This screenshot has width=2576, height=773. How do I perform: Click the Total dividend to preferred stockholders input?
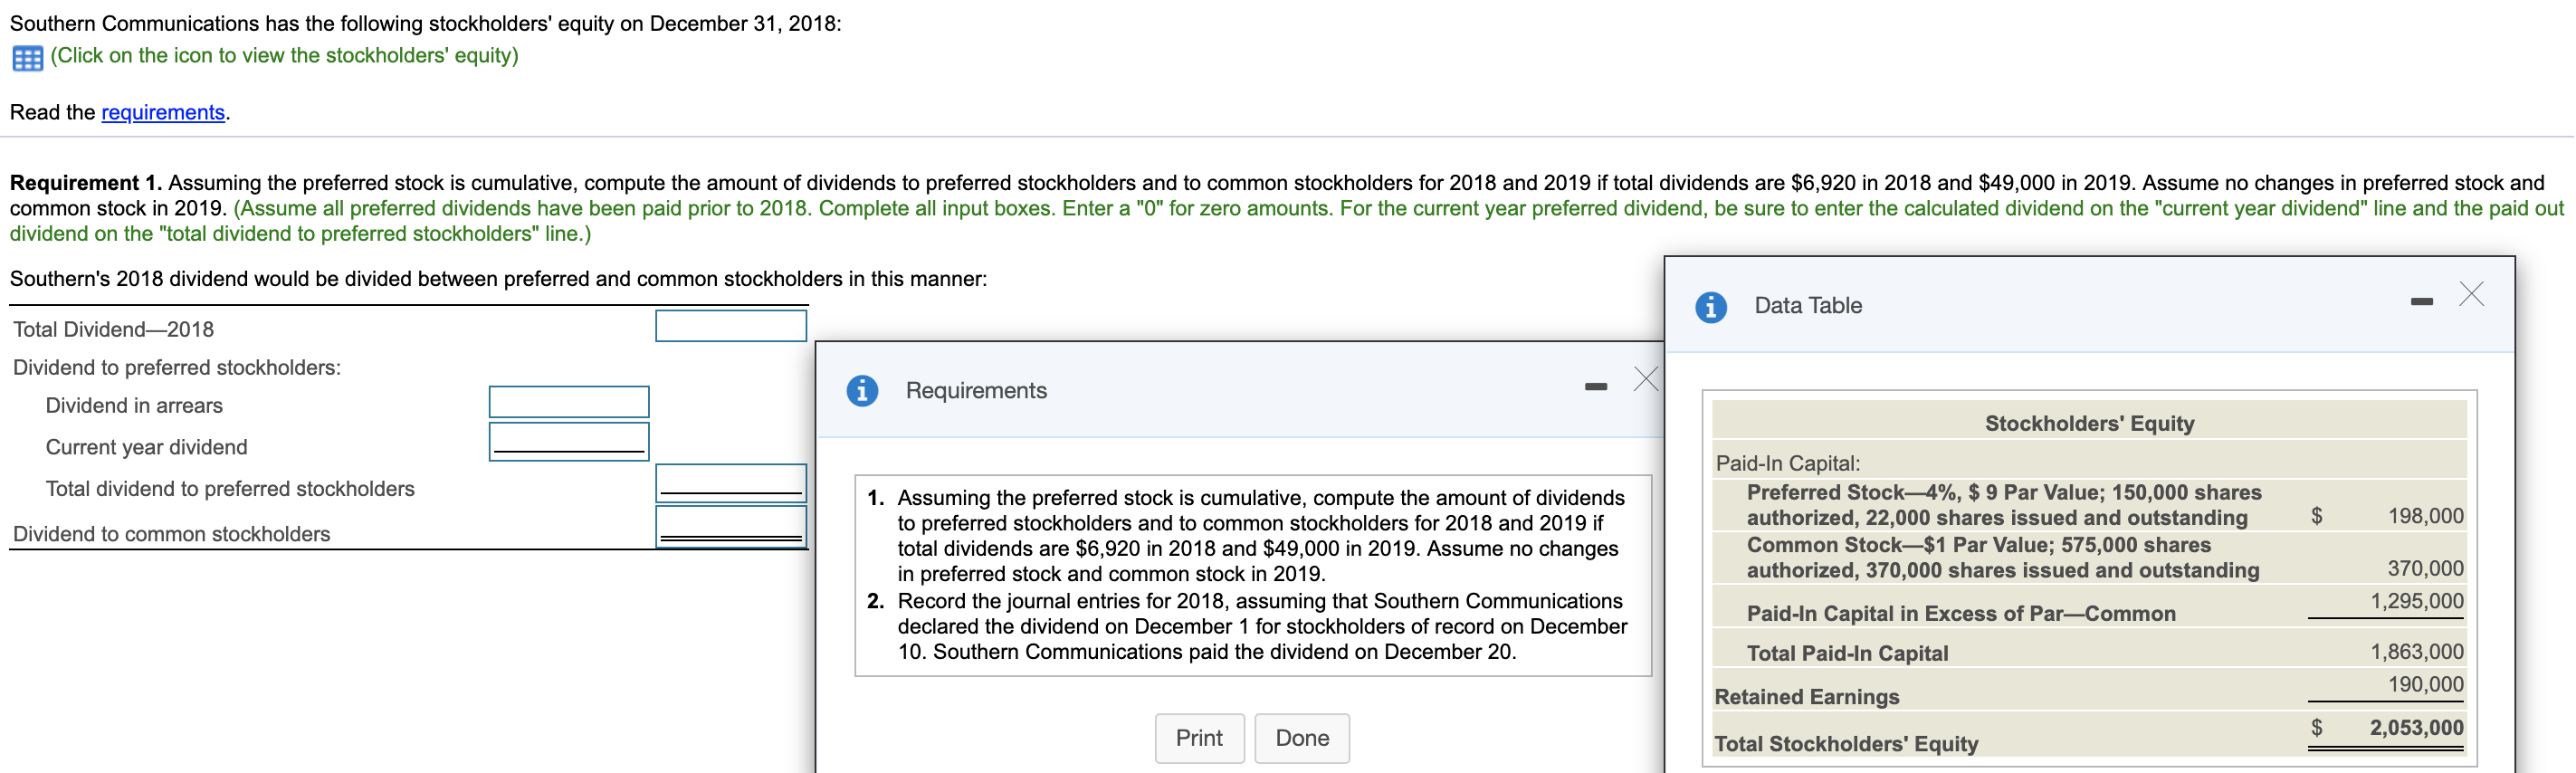(731, 483)
